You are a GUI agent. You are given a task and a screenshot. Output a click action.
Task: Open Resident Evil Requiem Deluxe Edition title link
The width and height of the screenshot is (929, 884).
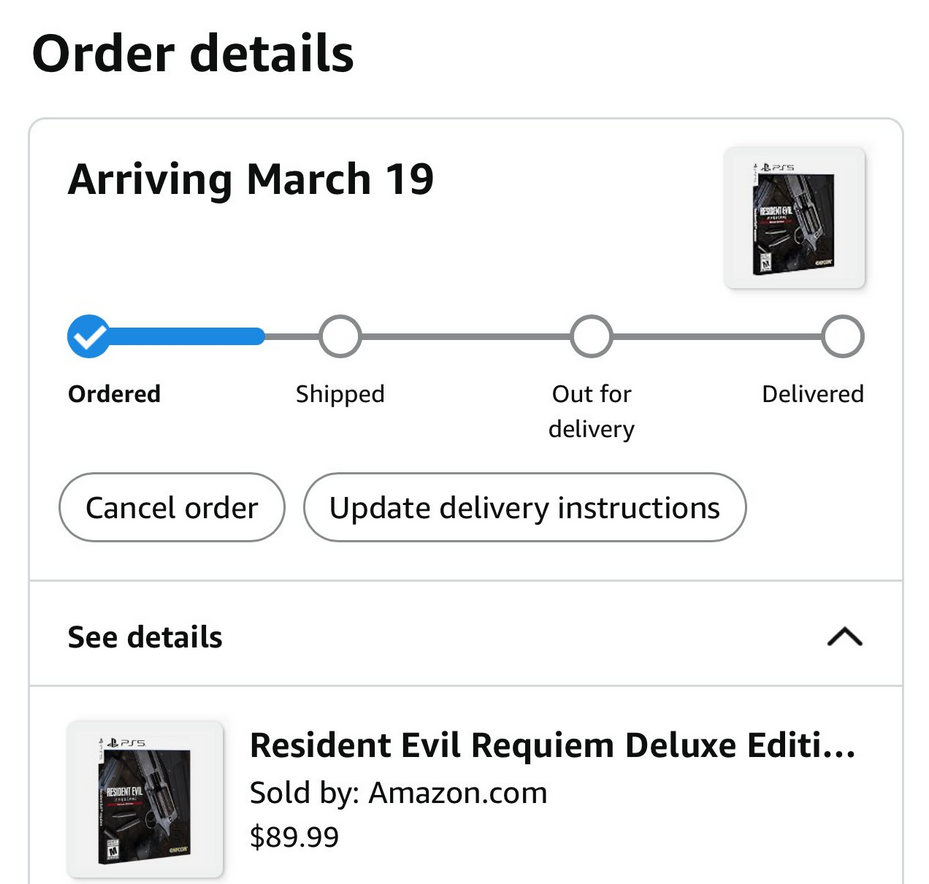(x=552, y=746)
